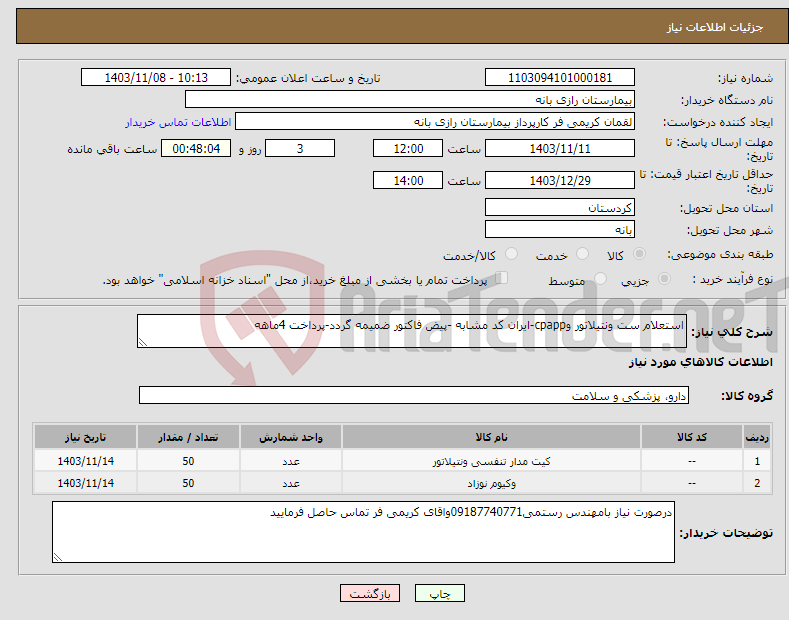Click the جزئیات اطلاعات نیاز page header
The image size is (789, 620).
pos(715,27)
